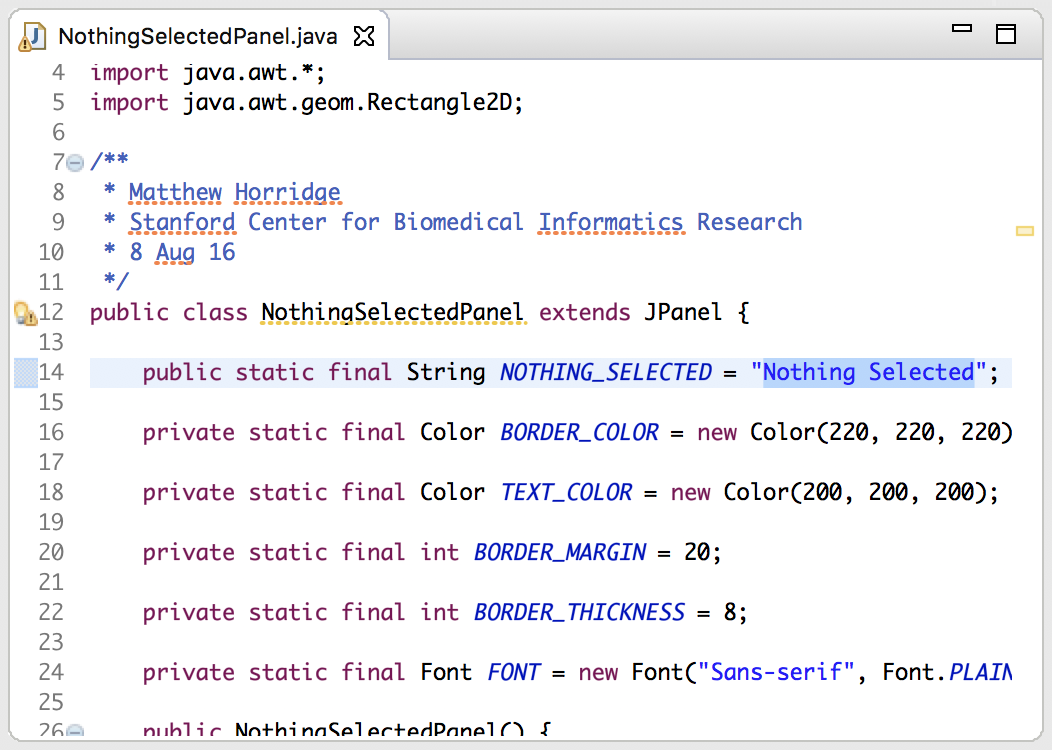Click the String type on line 14
1052x750 pixels.
(445, 372)
